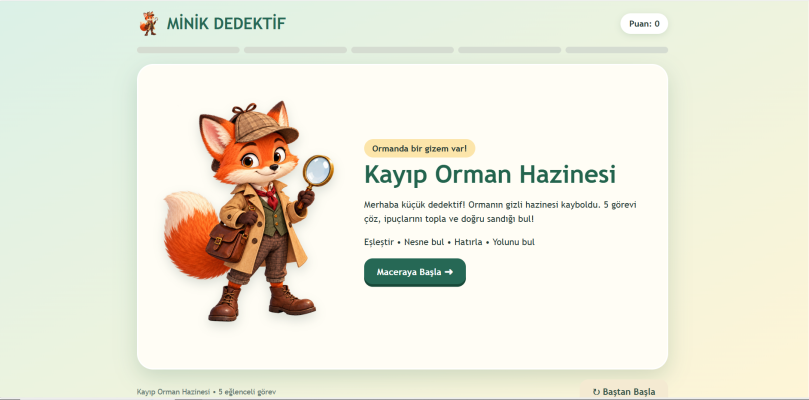
Task: Click the third progress bar segment
Action: coord(402,50)
